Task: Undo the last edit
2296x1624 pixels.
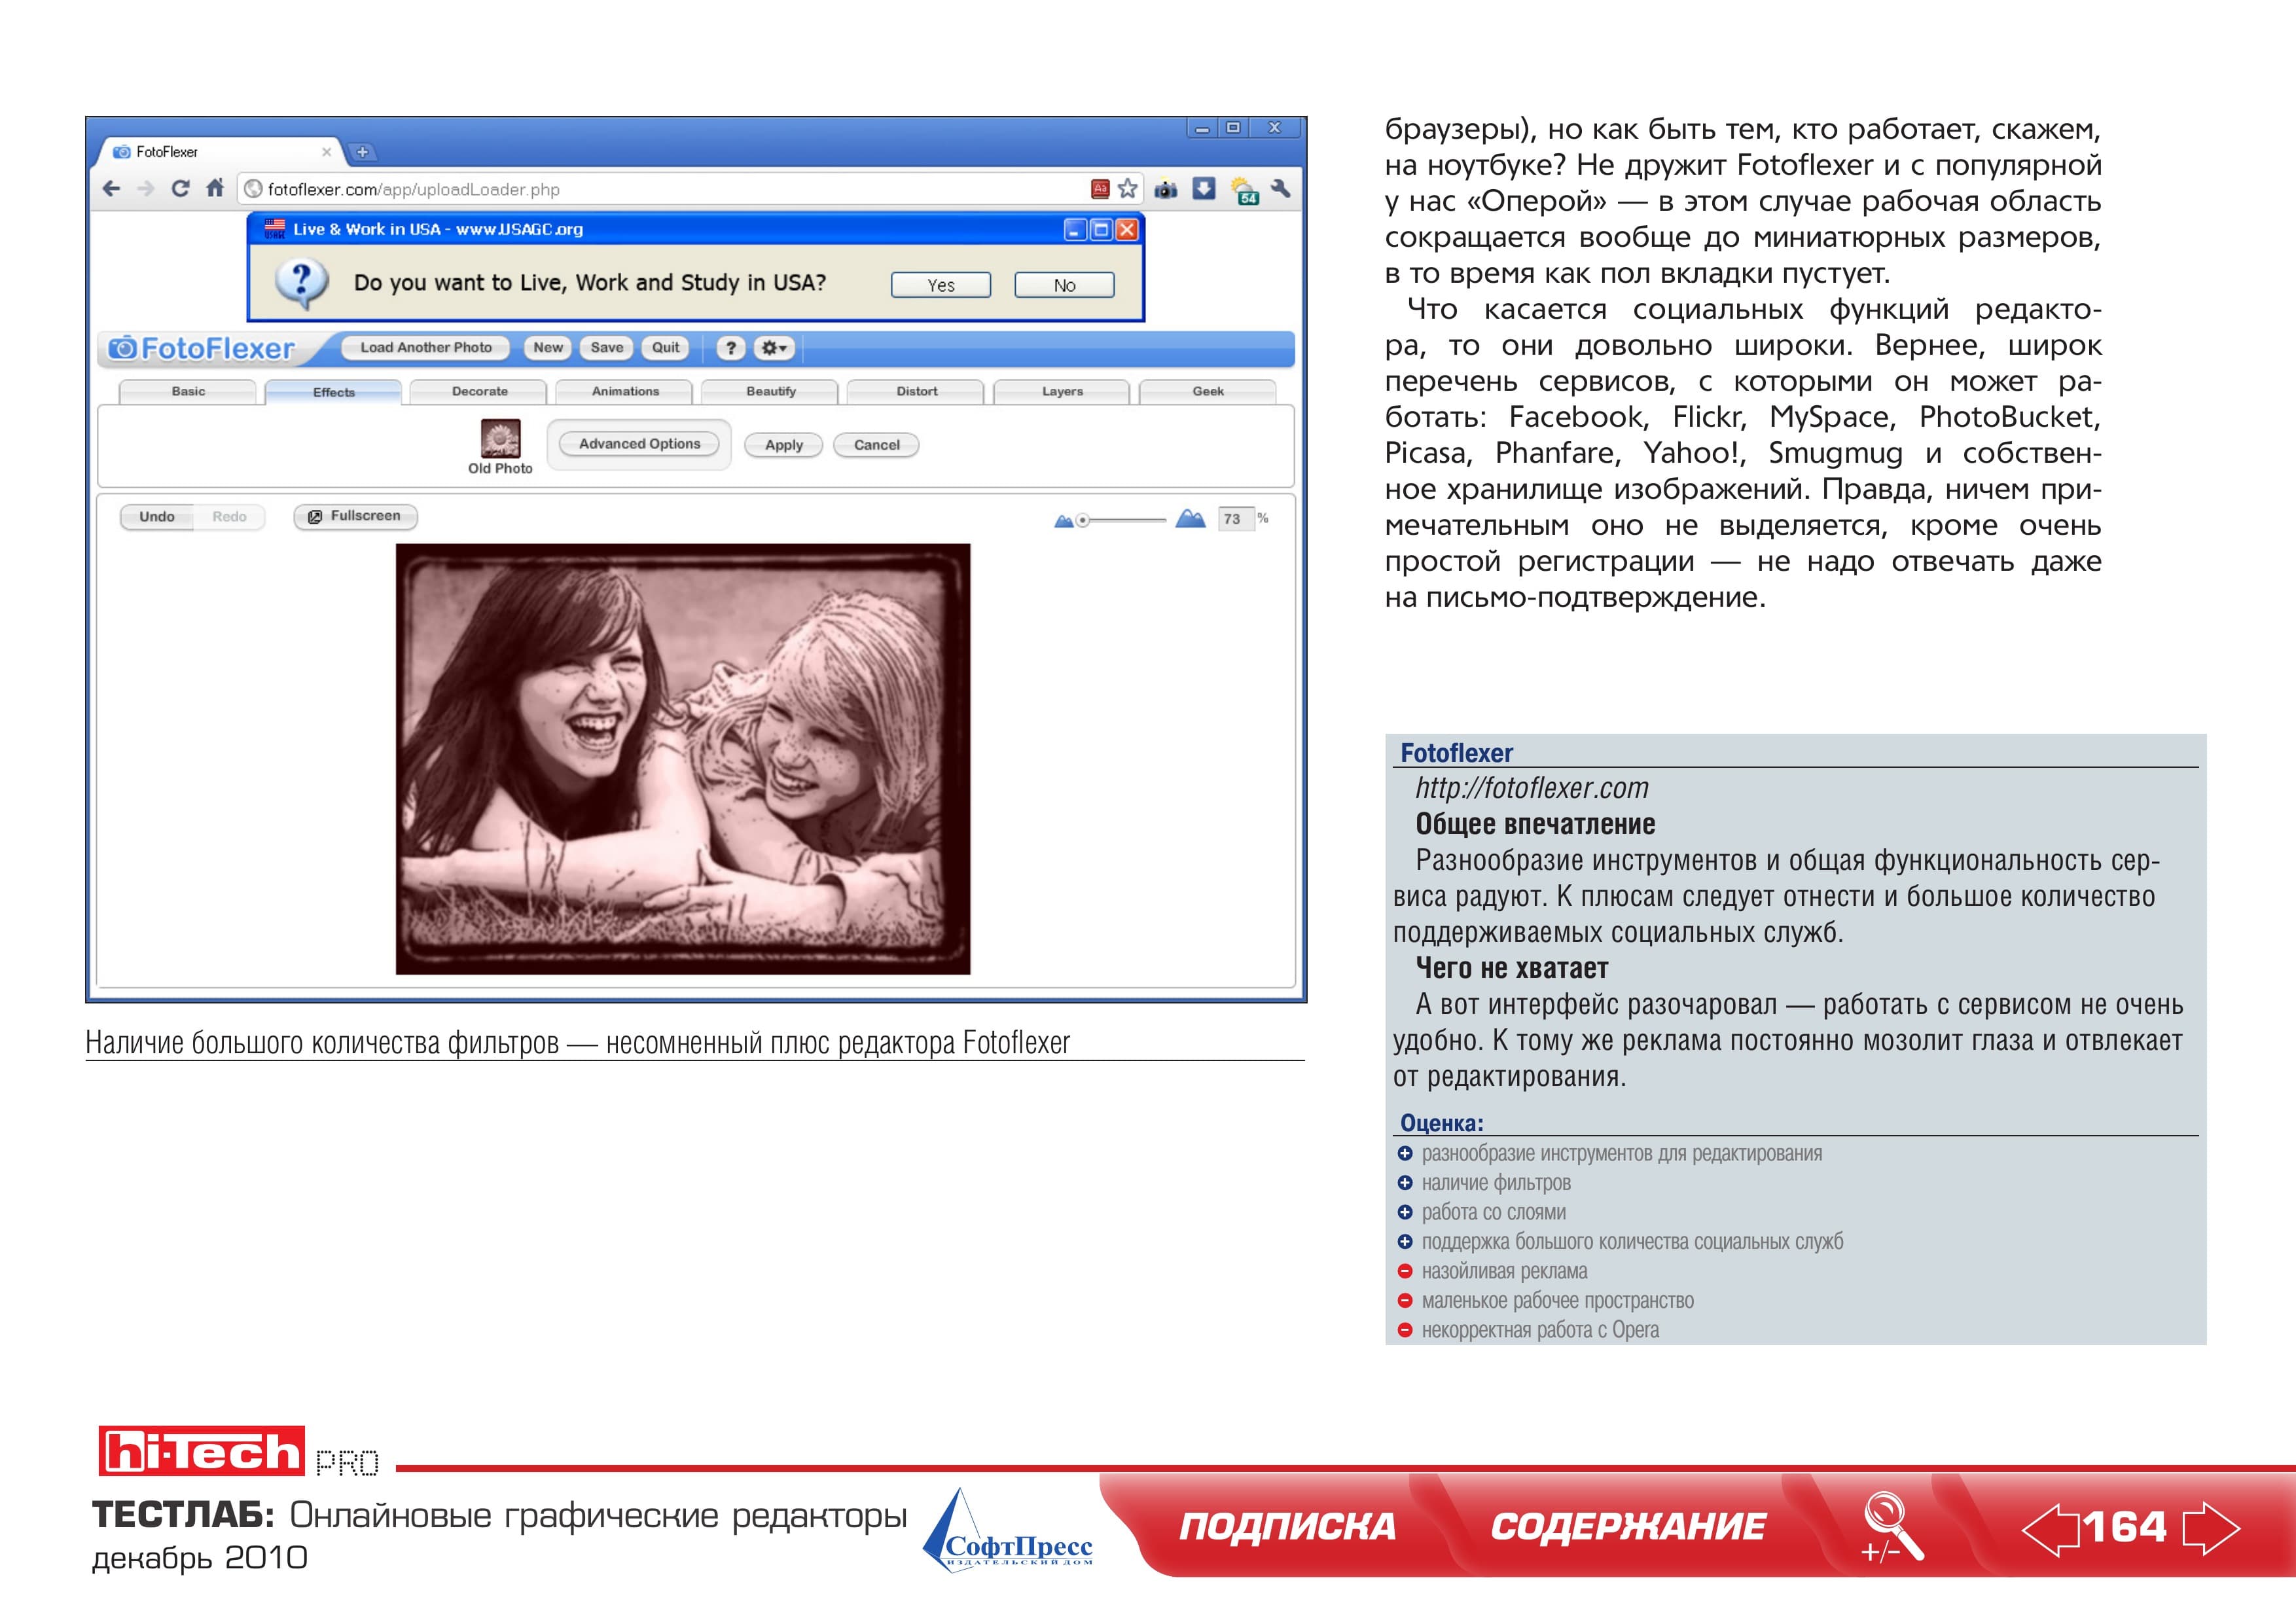Action: [x=157, y=517]
